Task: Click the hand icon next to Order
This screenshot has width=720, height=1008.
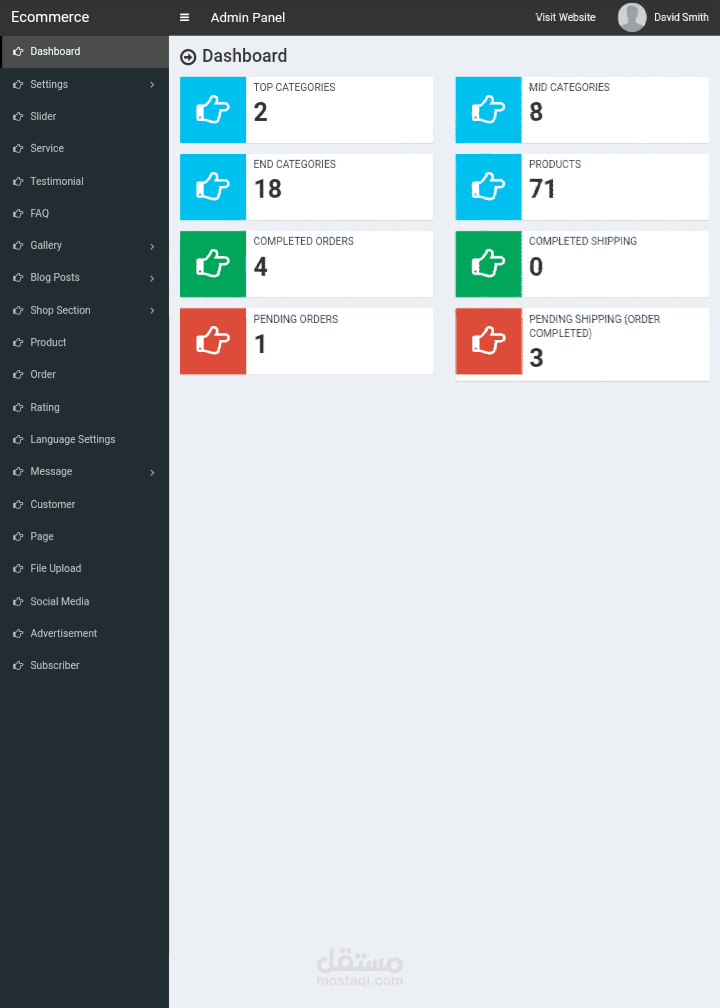Action: pyautogui.click(x=18, y=375)
